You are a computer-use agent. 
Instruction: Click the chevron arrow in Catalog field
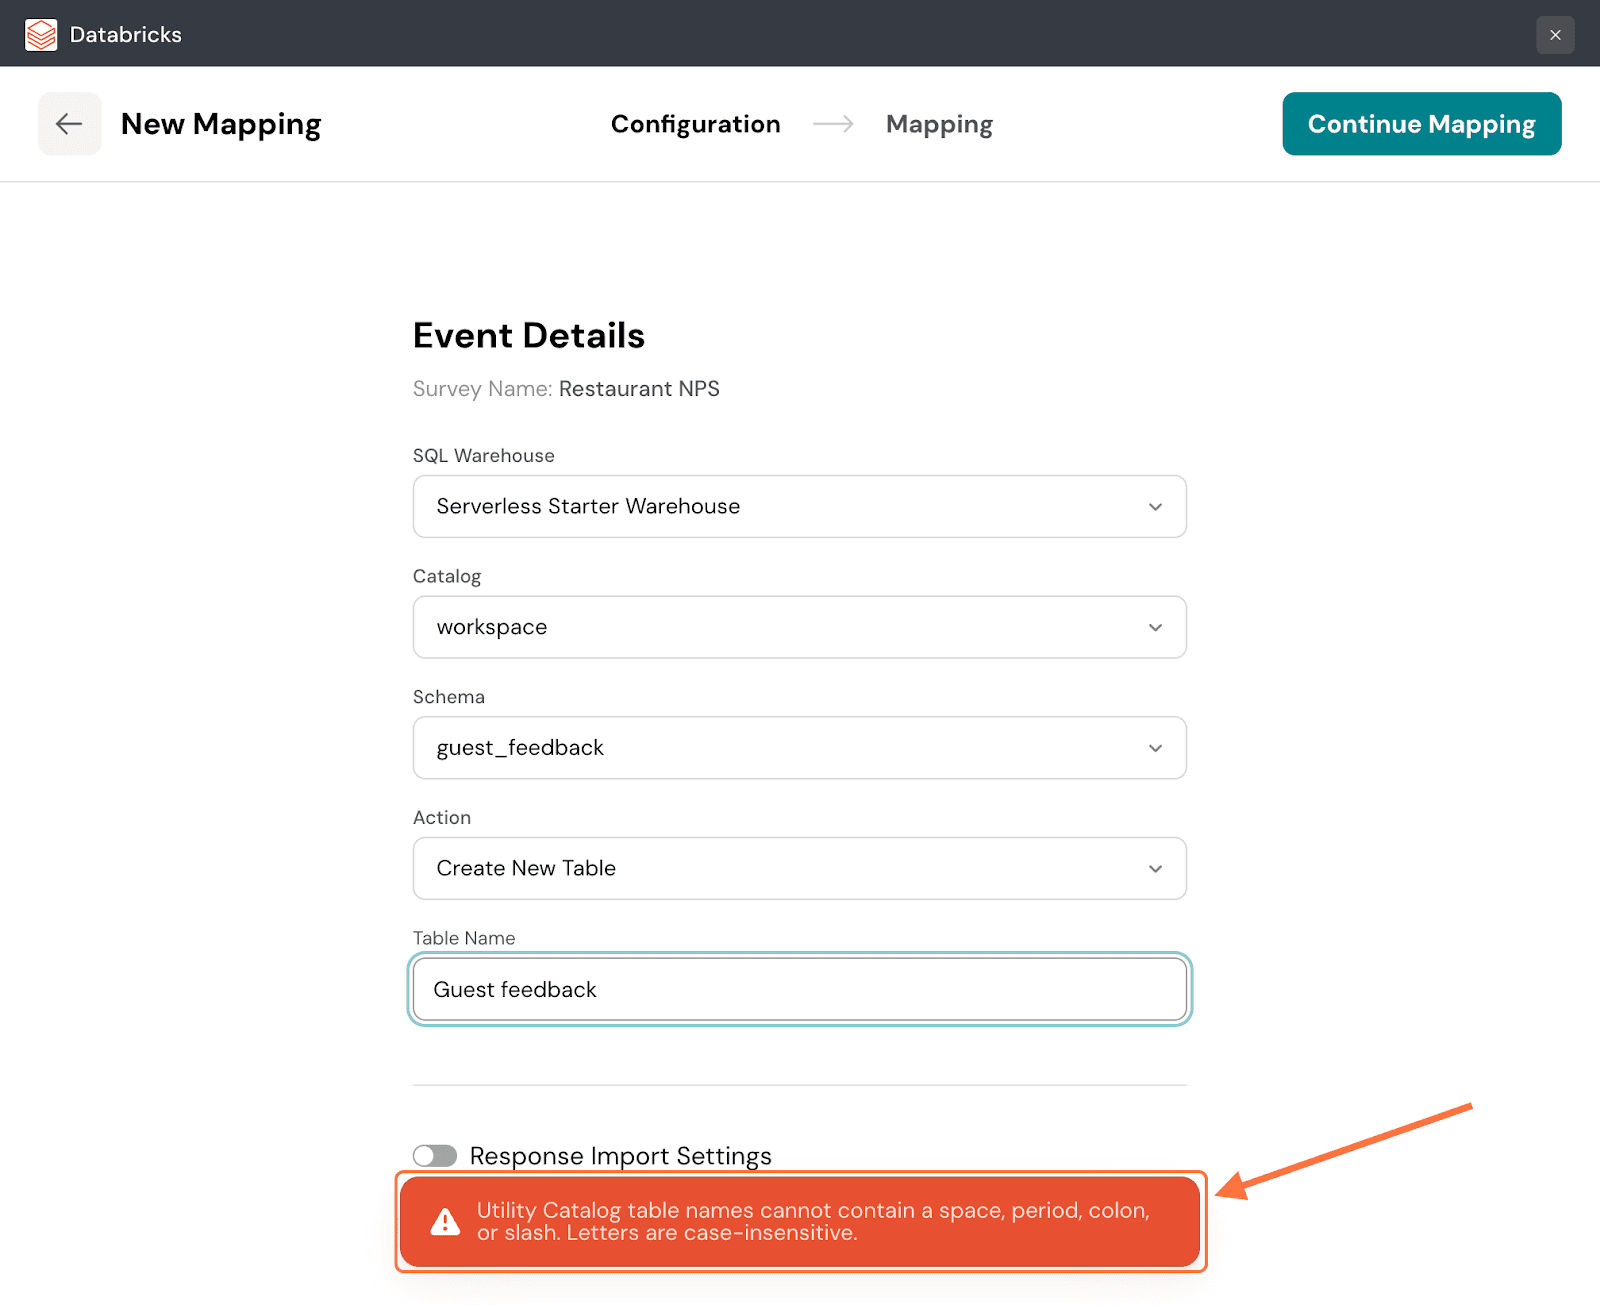point(1155,628)
